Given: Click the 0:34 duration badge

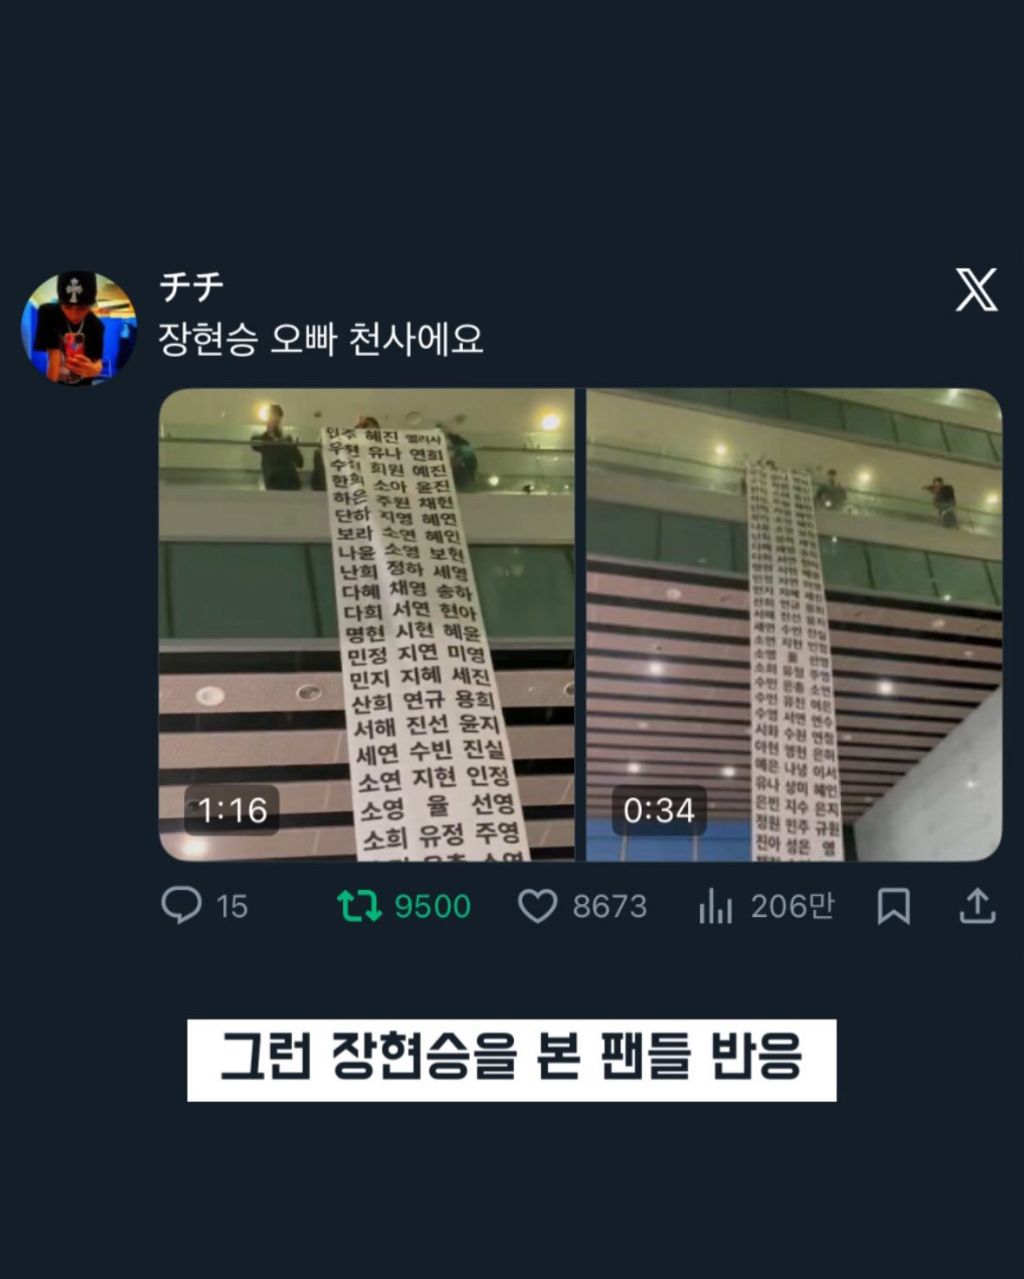Looking at the screenshot, I should pos(659,810).
